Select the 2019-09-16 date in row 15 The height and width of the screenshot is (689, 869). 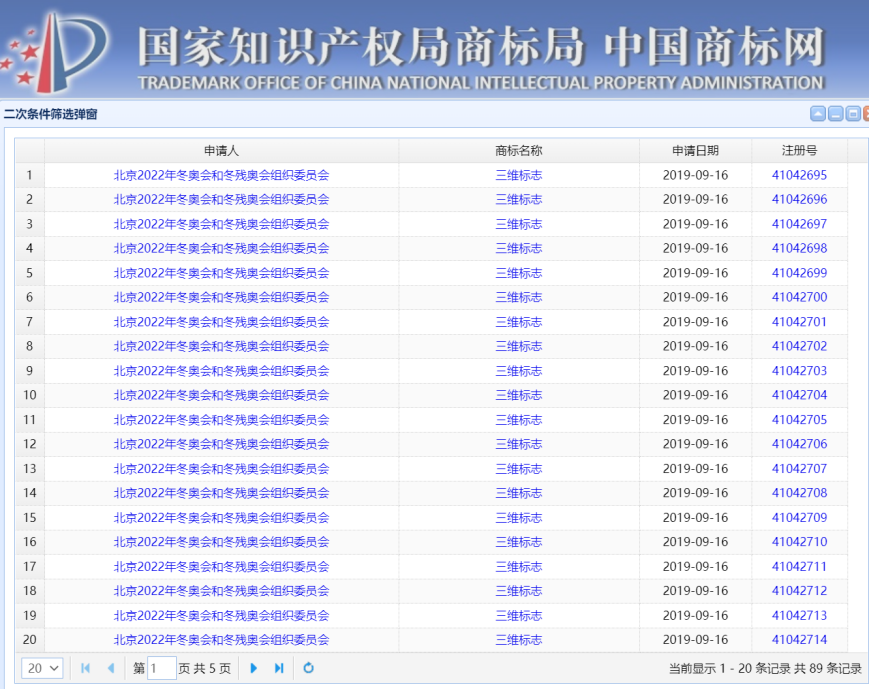pos(695,517)
